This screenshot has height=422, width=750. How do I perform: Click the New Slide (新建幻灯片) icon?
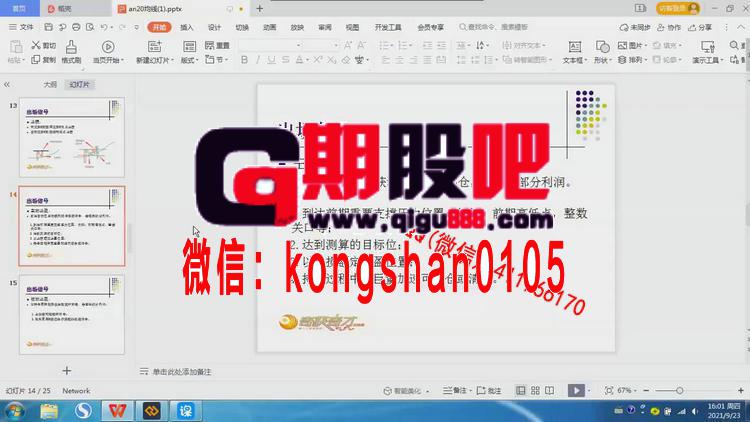pyautogui.click(x=154, y=46)
